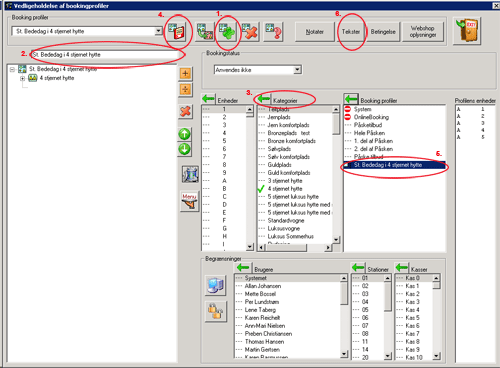Screen dimensions: 500x368
Task: Select Hele Påsken in Booking profiler list
Action: tap(369, 133)
